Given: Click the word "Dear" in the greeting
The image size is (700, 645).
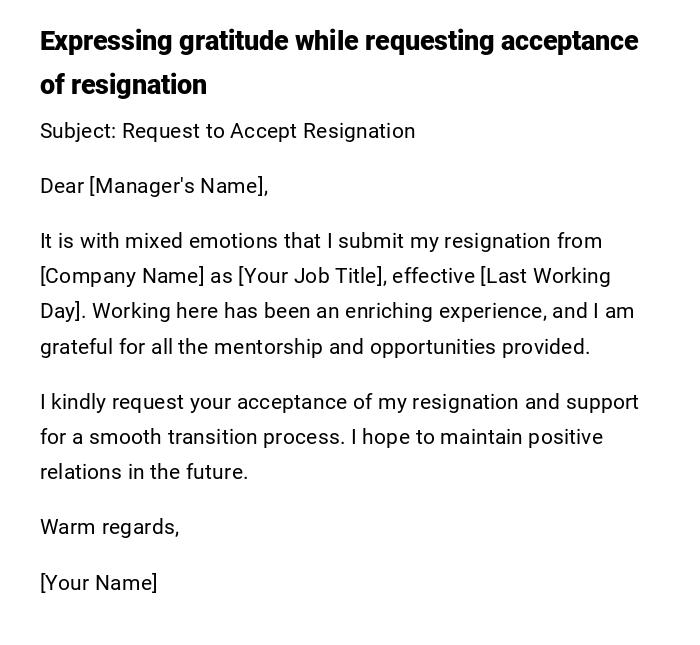Looking at the screenshot, I should coord(62,186).
